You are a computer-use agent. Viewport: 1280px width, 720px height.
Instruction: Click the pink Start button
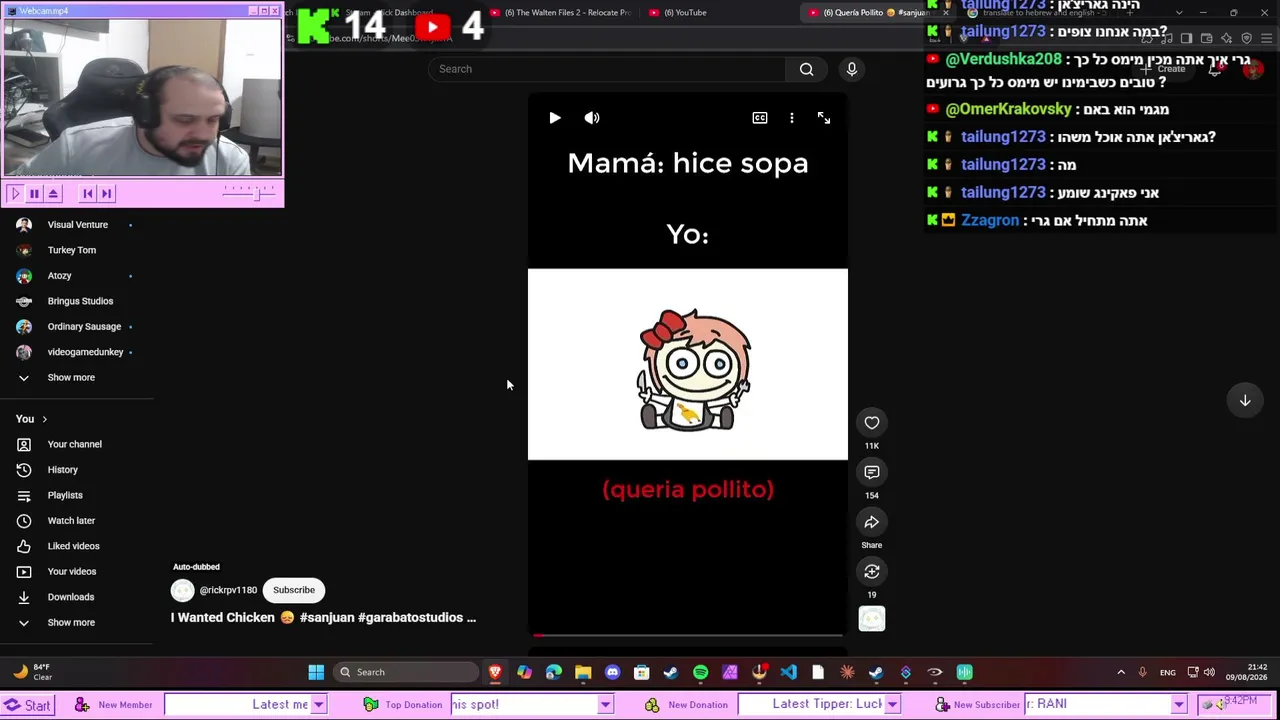point(27,705)
